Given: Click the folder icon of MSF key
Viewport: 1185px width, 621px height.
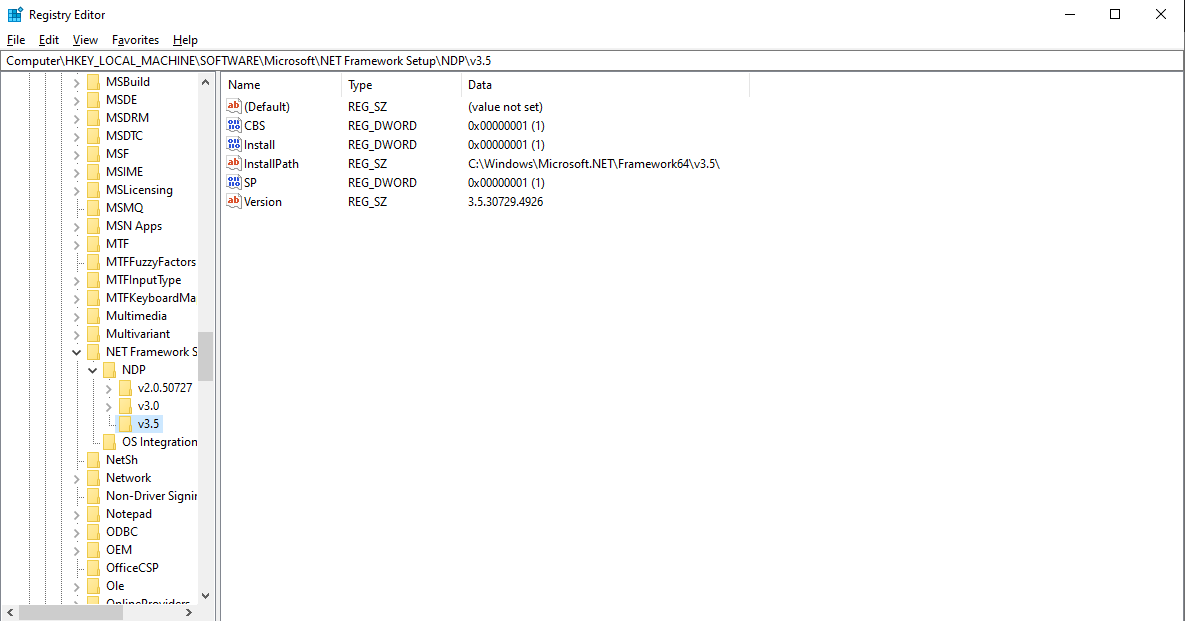Looking at the screenshot, I should point(94,153).
